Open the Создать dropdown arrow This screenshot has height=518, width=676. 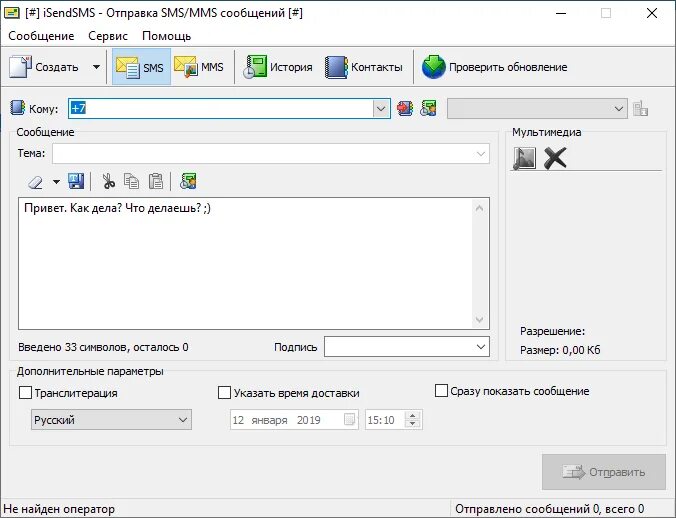pyautogui.click(x=97, y=67)
